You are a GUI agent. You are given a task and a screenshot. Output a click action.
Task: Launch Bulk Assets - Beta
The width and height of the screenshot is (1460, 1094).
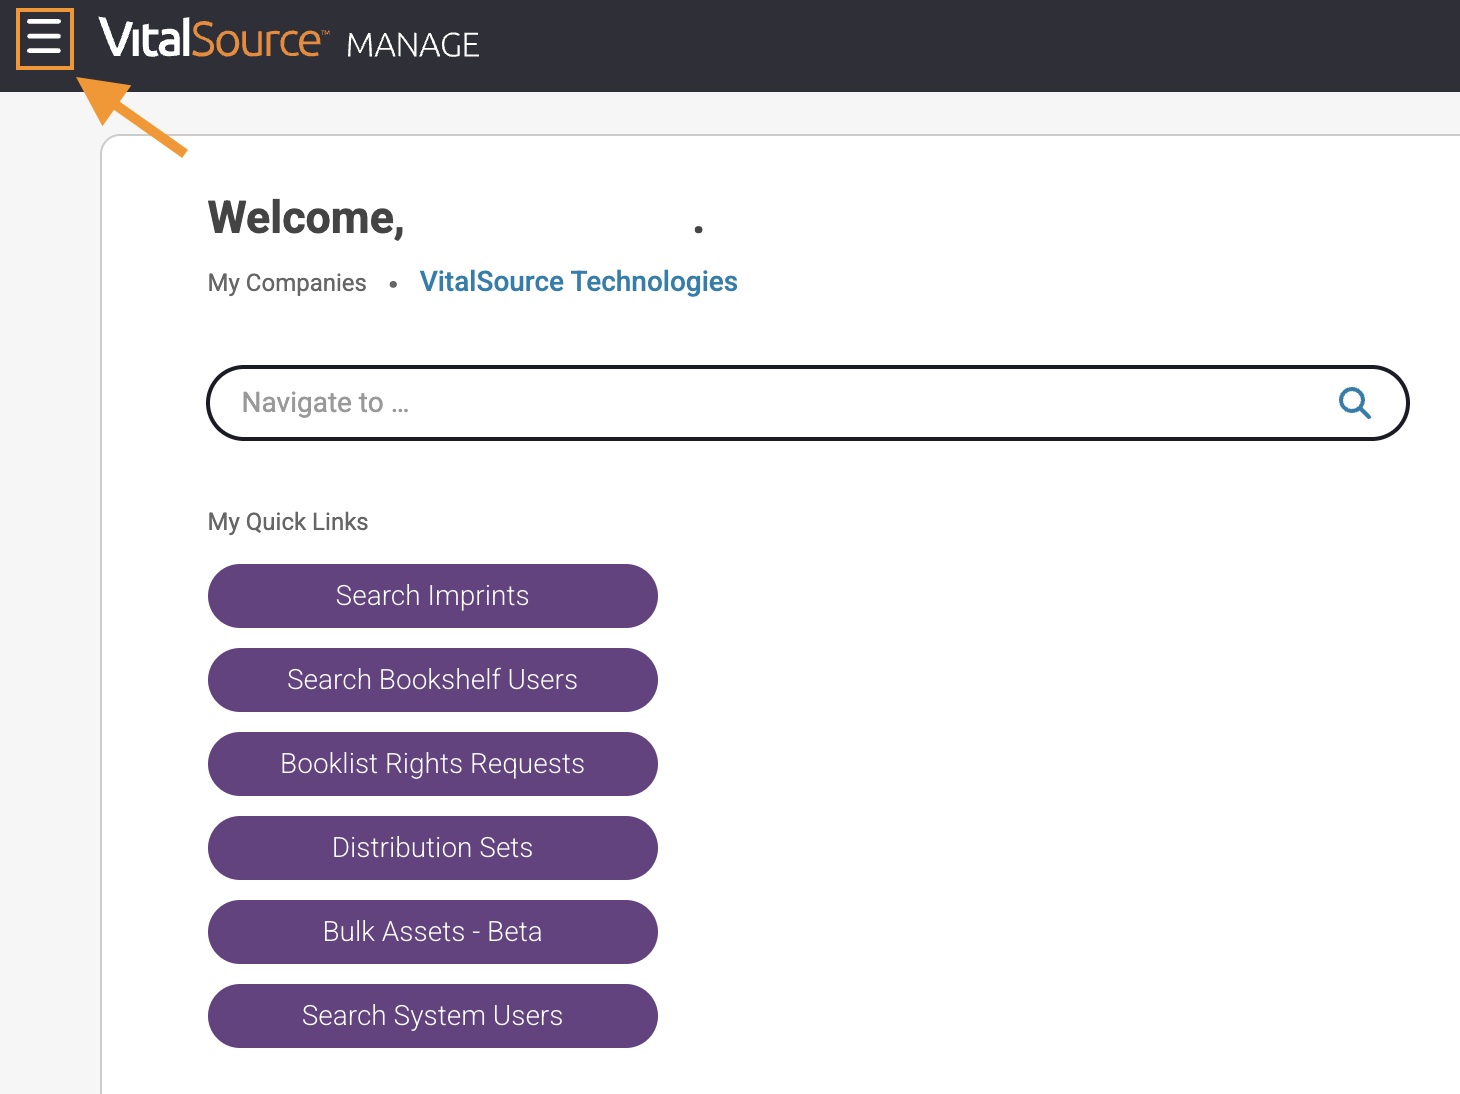click(x=432, y=932)
